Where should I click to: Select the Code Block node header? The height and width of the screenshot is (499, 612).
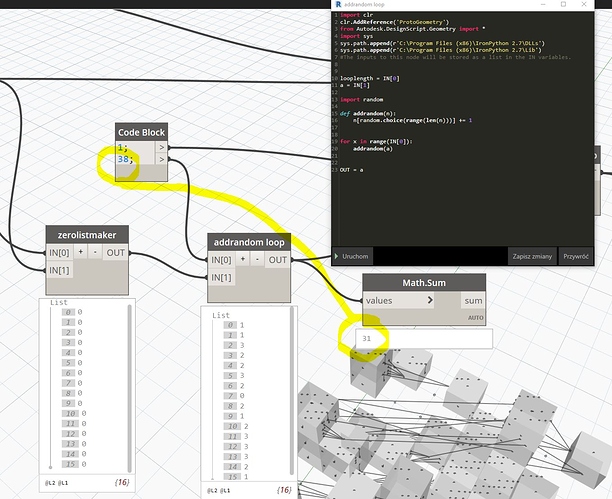pos(141,132)
